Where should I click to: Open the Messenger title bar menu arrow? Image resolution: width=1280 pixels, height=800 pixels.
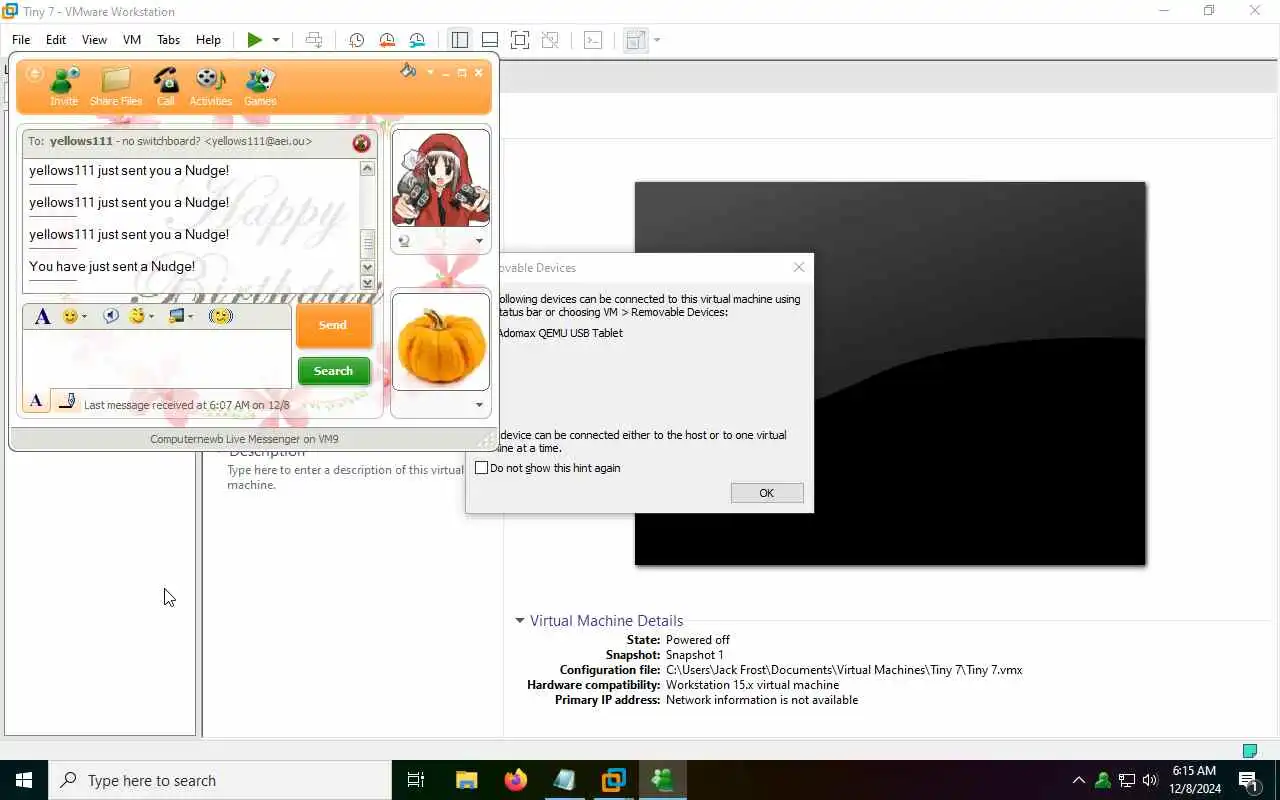(x=431, y=72)
